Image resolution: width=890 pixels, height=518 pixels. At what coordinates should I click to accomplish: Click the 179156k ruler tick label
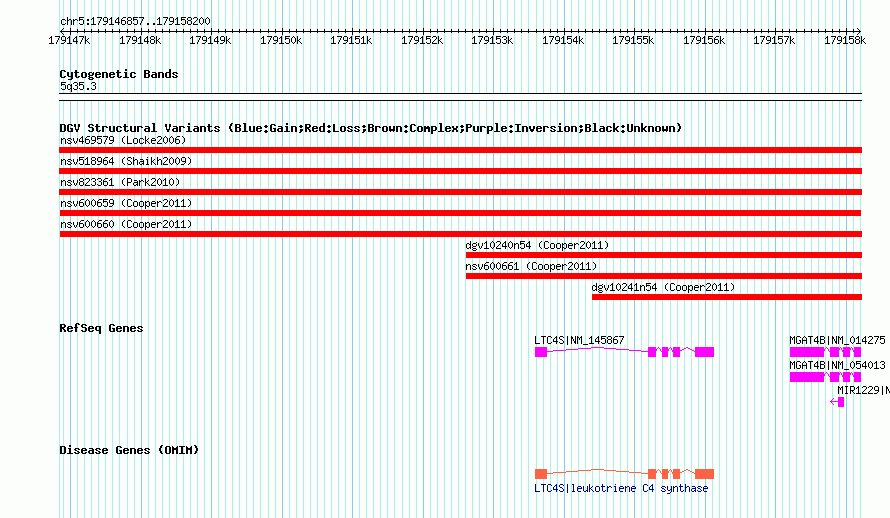click(704, 40)
